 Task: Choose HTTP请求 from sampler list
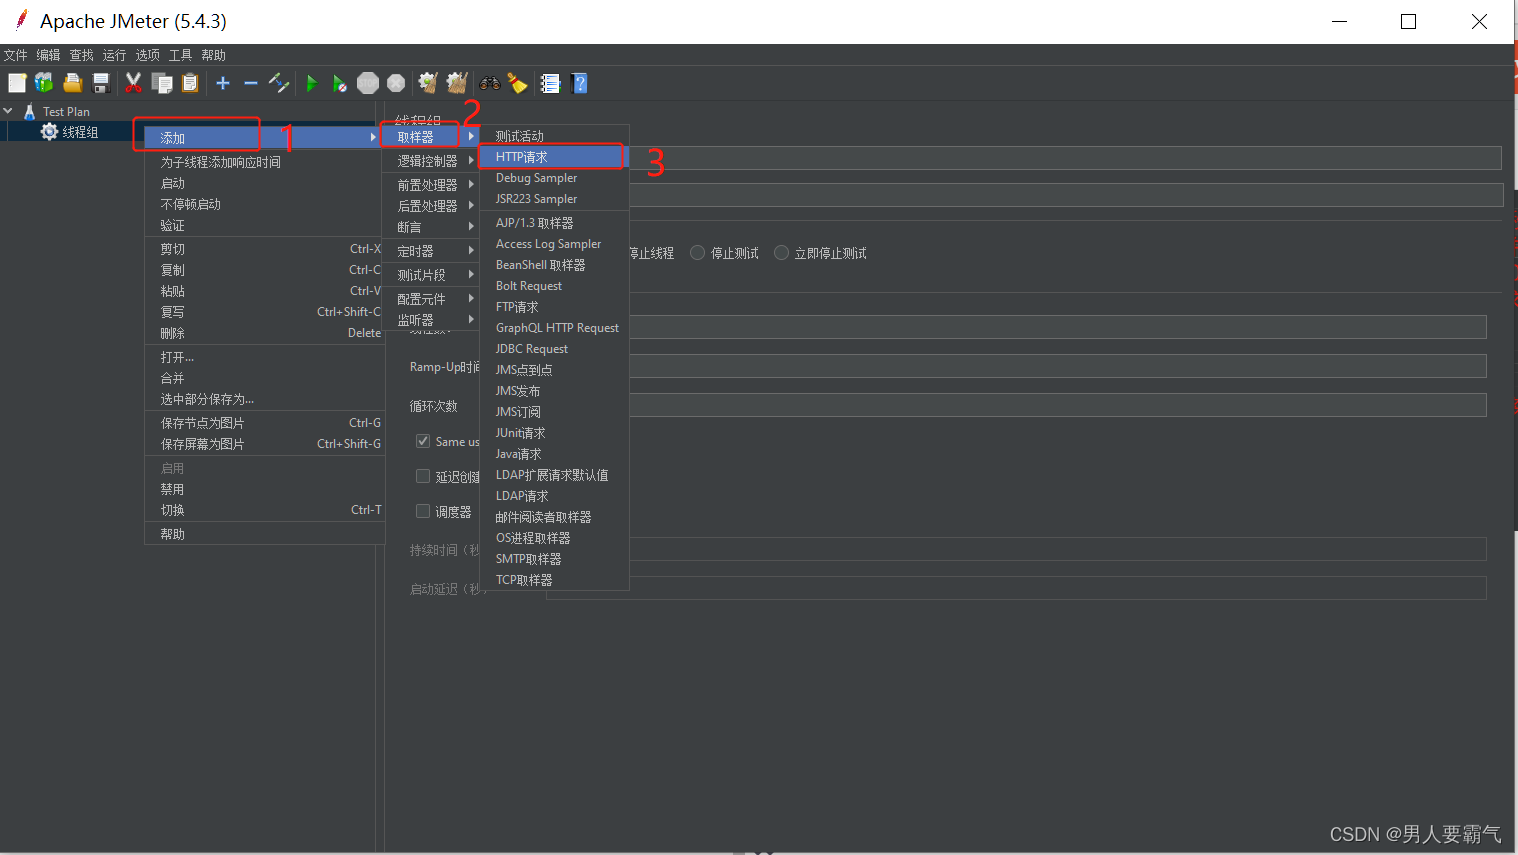click(x=554, y=157)
